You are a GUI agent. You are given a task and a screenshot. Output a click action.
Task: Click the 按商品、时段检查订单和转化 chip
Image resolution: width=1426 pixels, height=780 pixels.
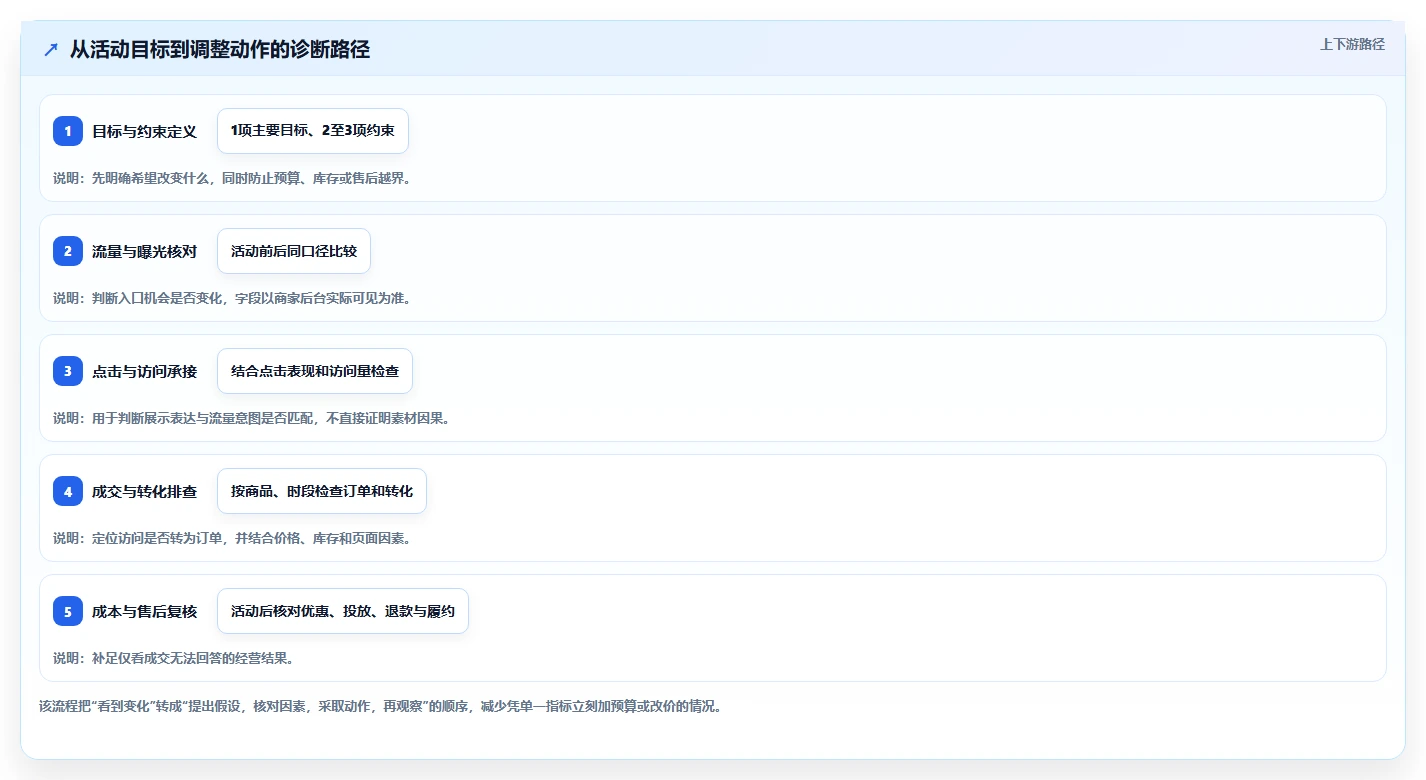(x=322, y=491)
